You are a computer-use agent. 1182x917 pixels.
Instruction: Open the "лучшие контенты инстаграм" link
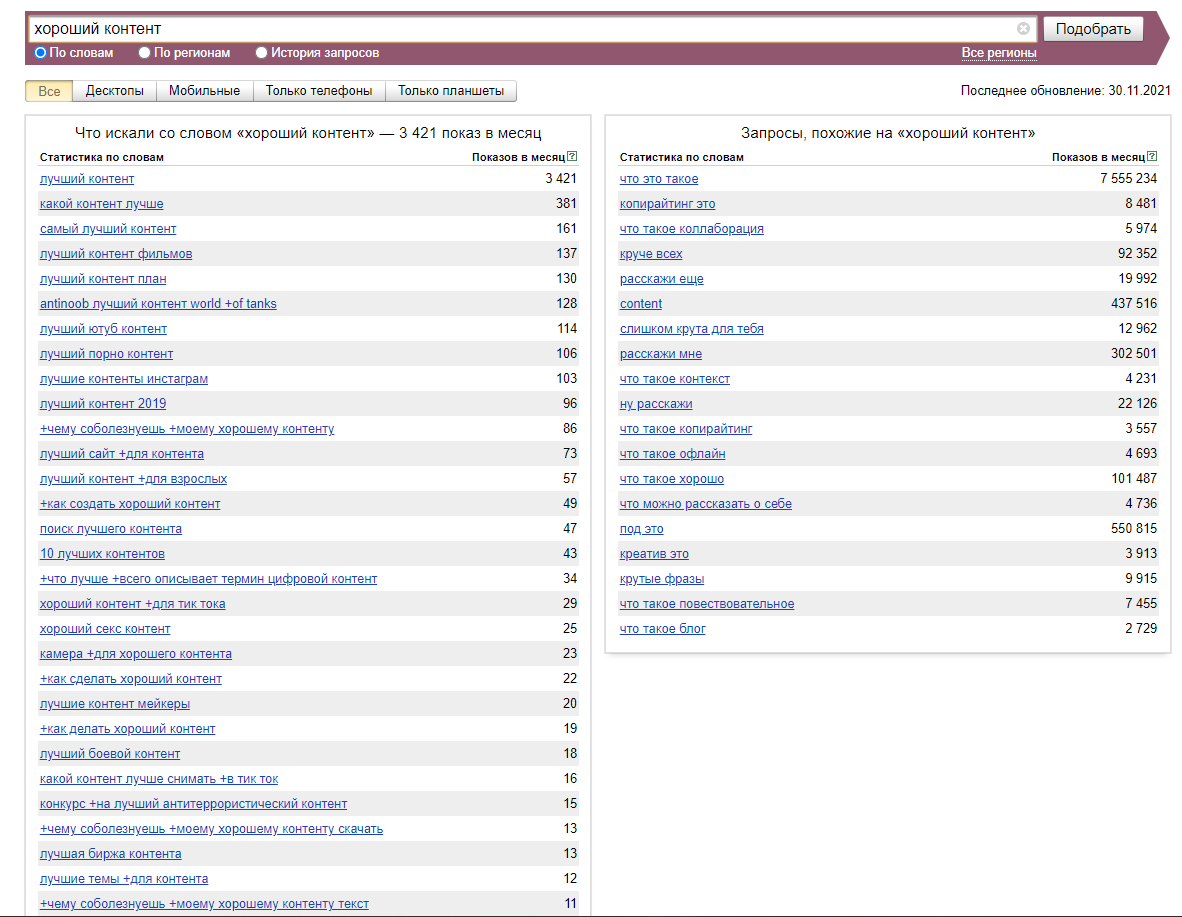(x=124, y=379)
